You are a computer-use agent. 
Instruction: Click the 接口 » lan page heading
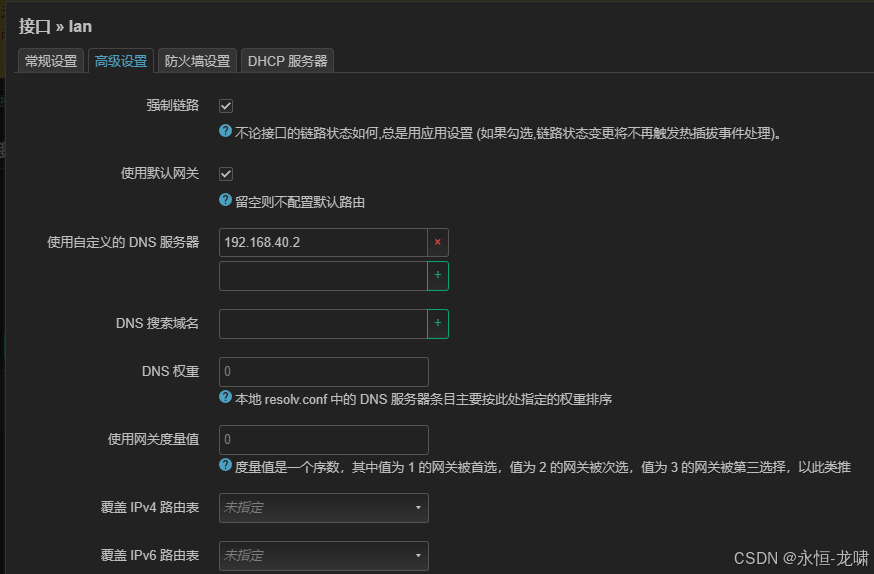[55, 26]
